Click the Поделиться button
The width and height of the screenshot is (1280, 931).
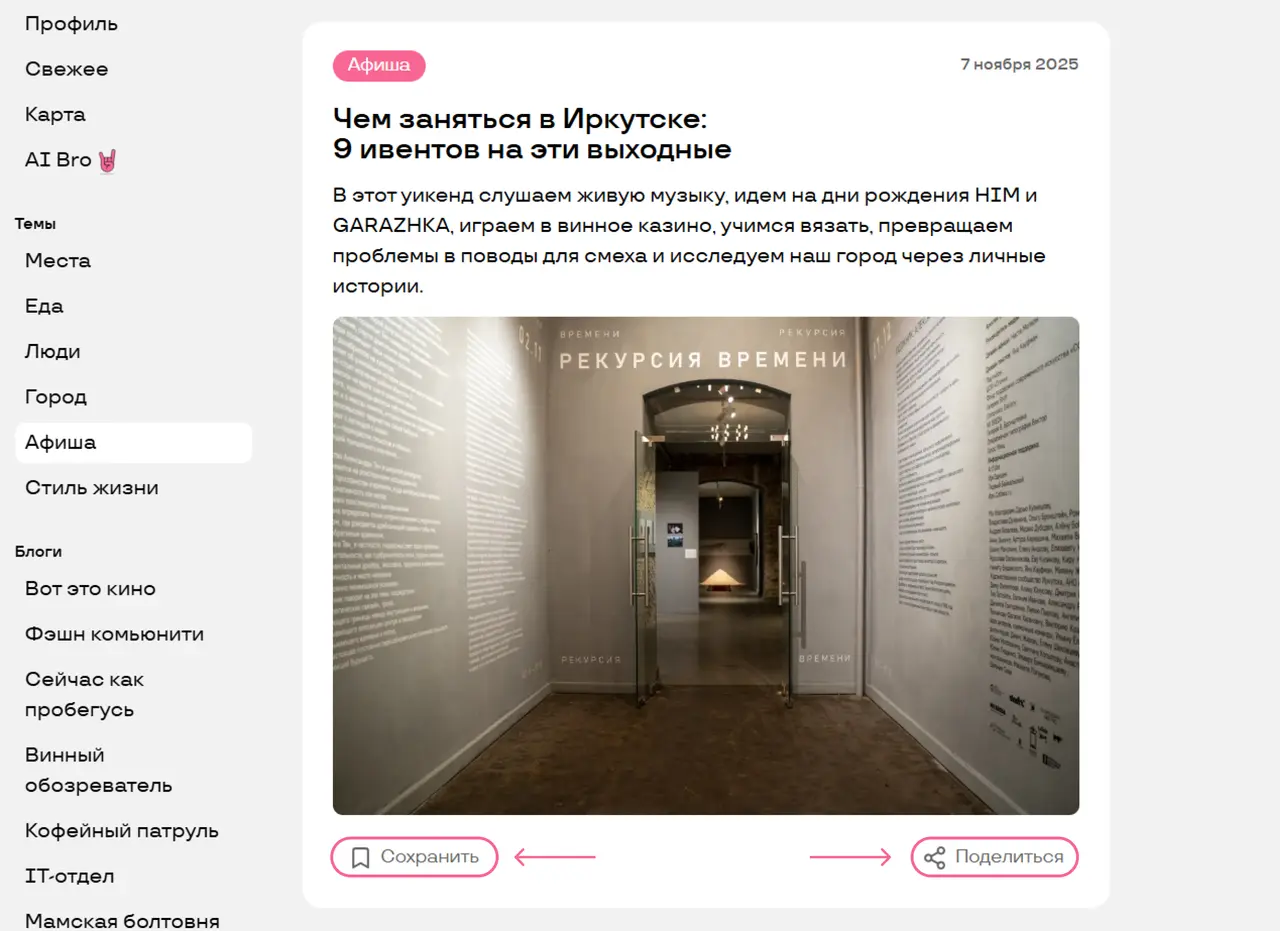(x=994, y=857)
